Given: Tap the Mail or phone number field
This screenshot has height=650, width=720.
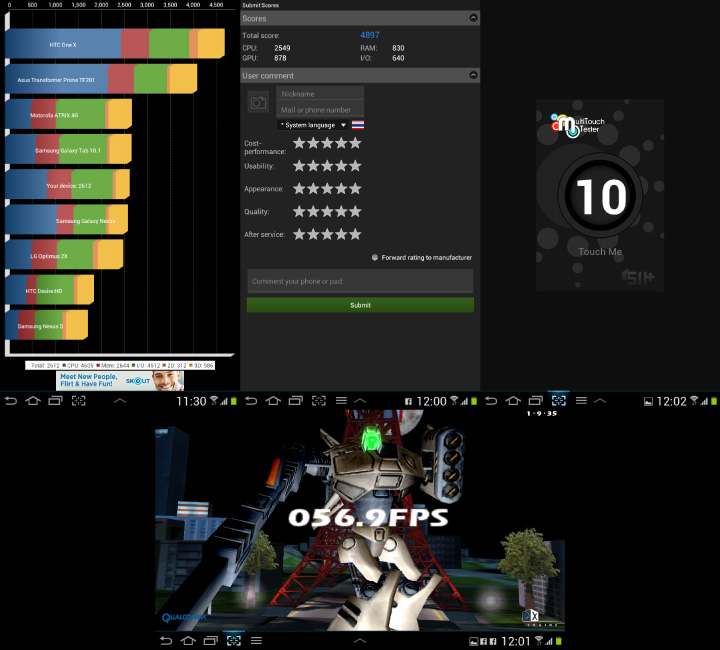Looking at the screenshot, I should (x=320, y=110).
